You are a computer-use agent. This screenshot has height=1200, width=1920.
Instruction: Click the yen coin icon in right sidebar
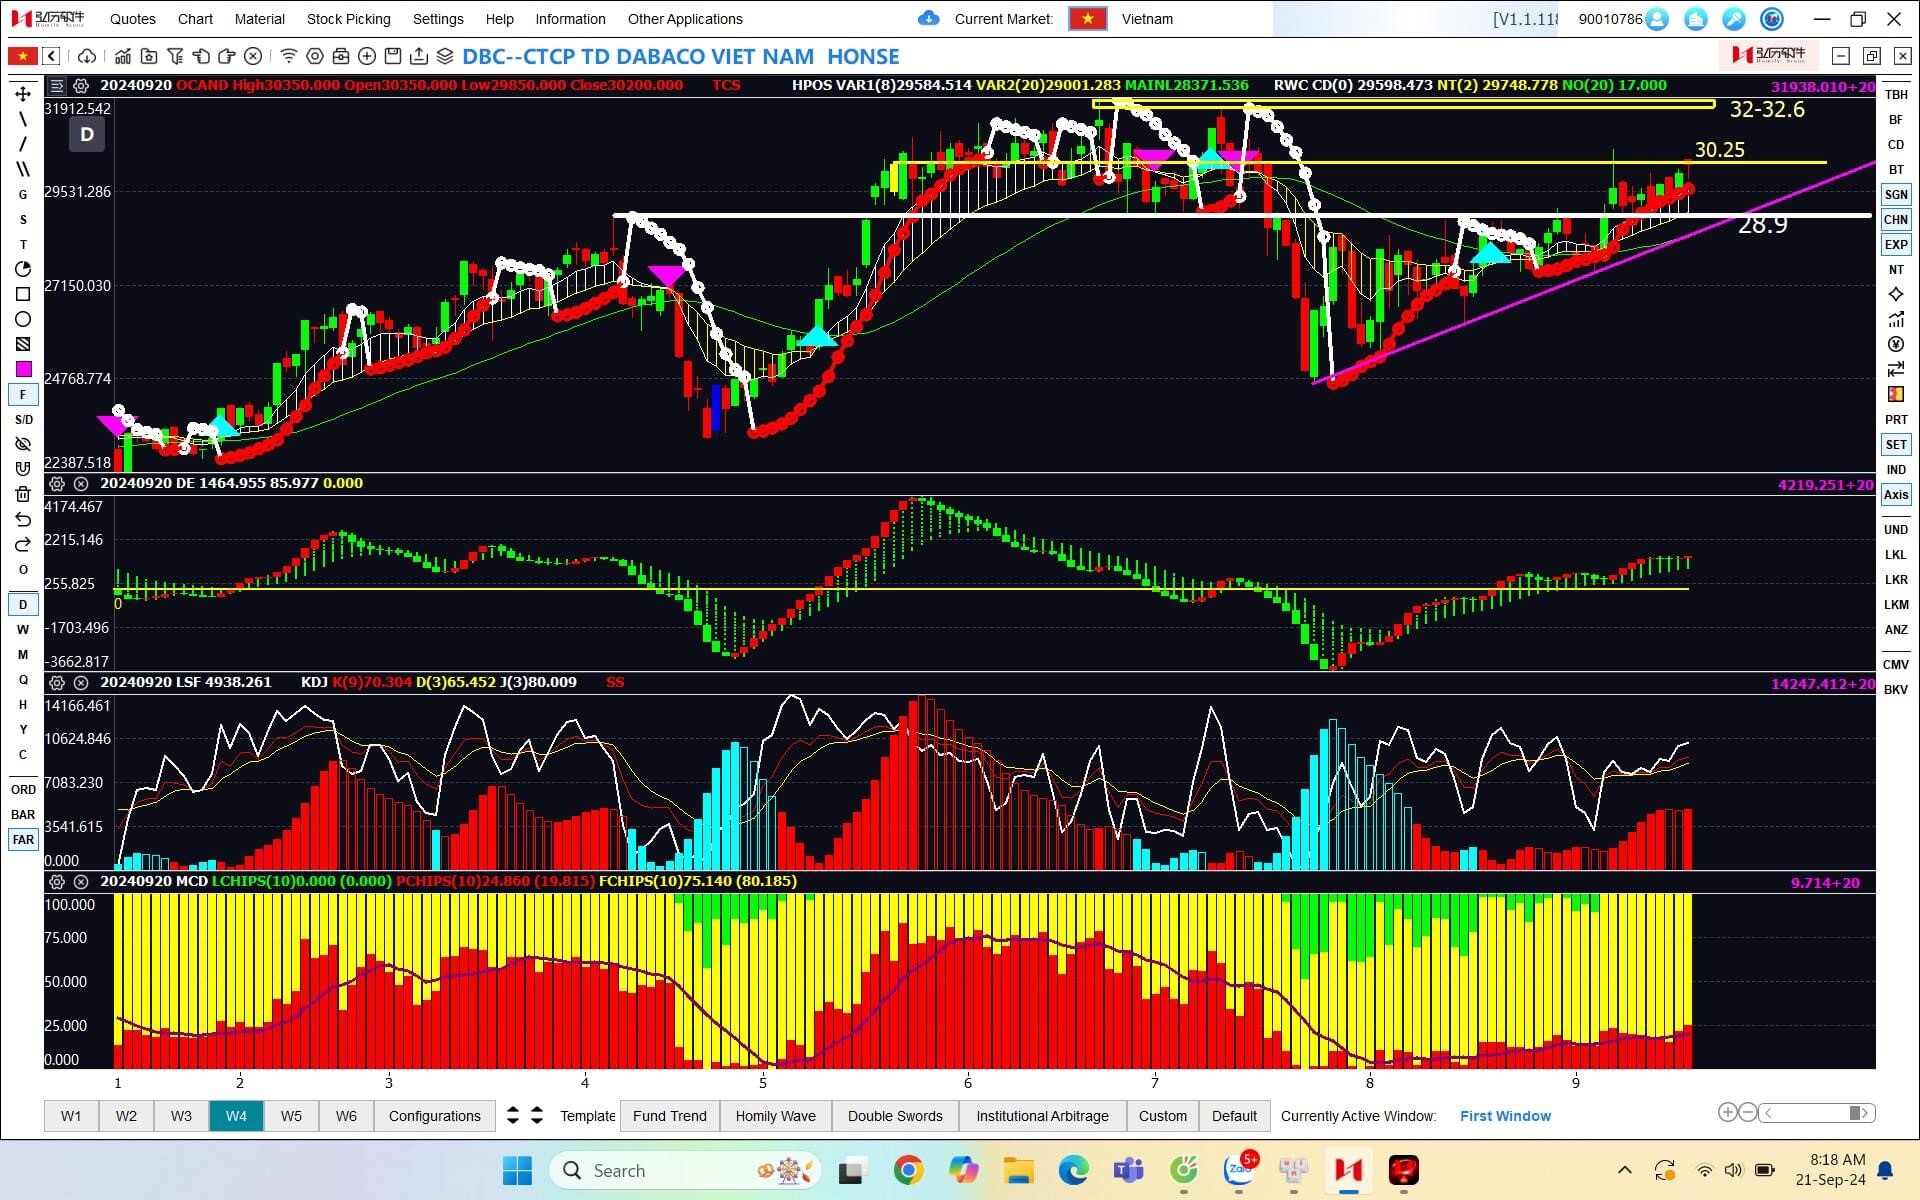[1896, 344]
